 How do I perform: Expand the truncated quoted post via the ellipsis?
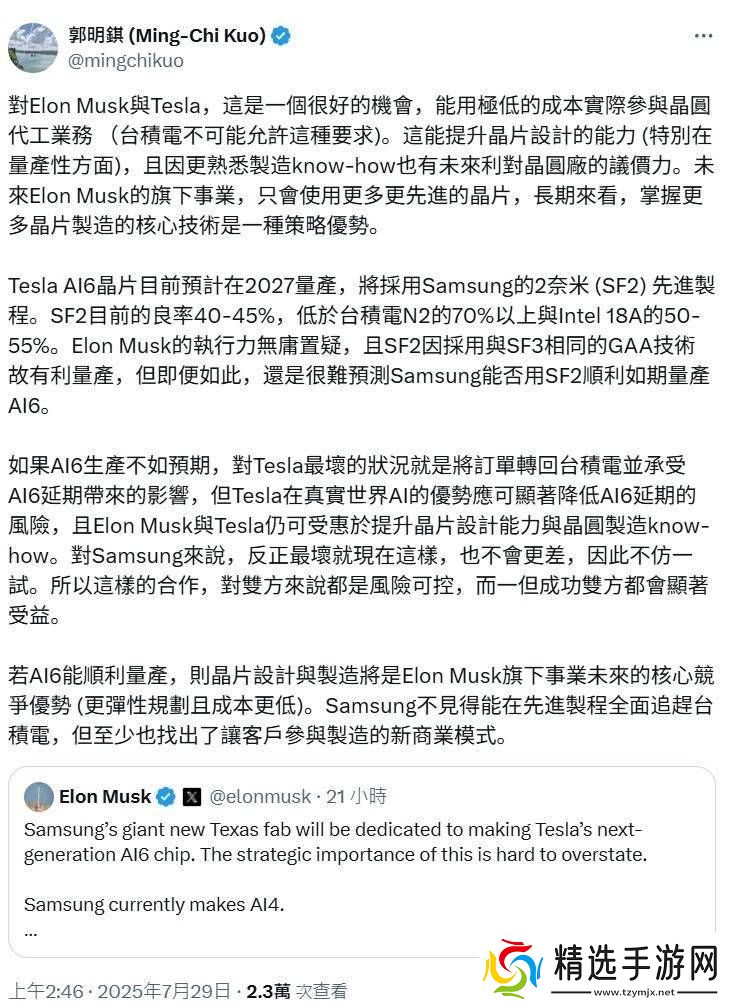[x=31, y=929]
